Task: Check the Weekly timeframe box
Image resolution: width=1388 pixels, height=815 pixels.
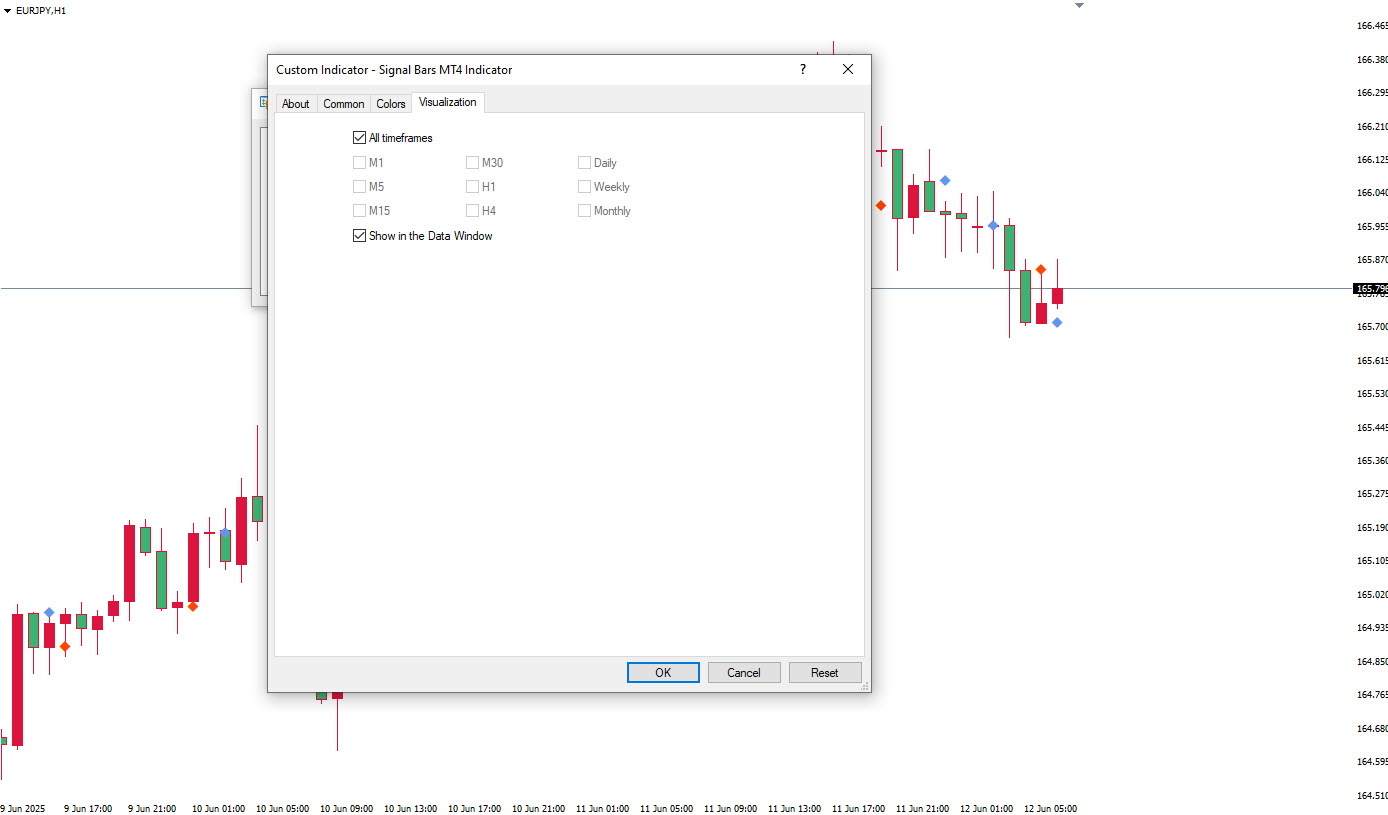Action: [x=585, y=186]
